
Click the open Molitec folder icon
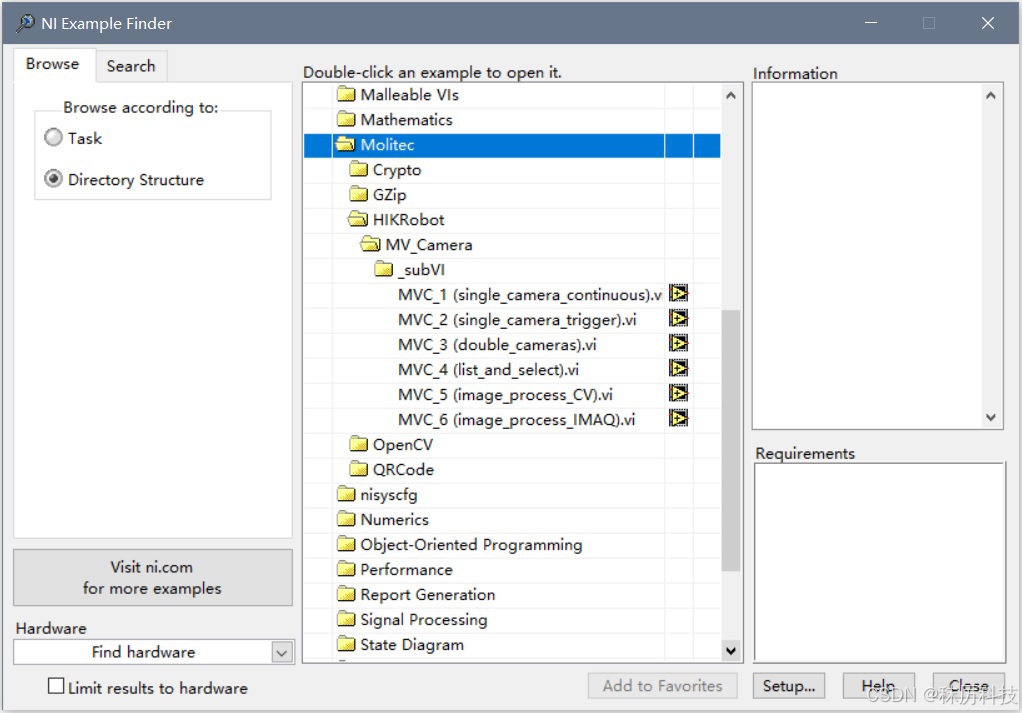[345, 145]
